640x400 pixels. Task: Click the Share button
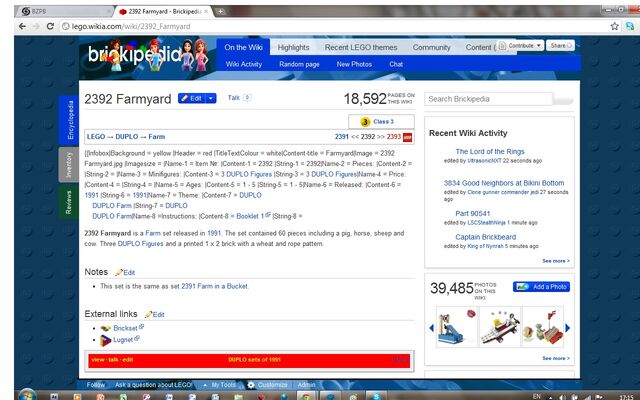point(561,45)
